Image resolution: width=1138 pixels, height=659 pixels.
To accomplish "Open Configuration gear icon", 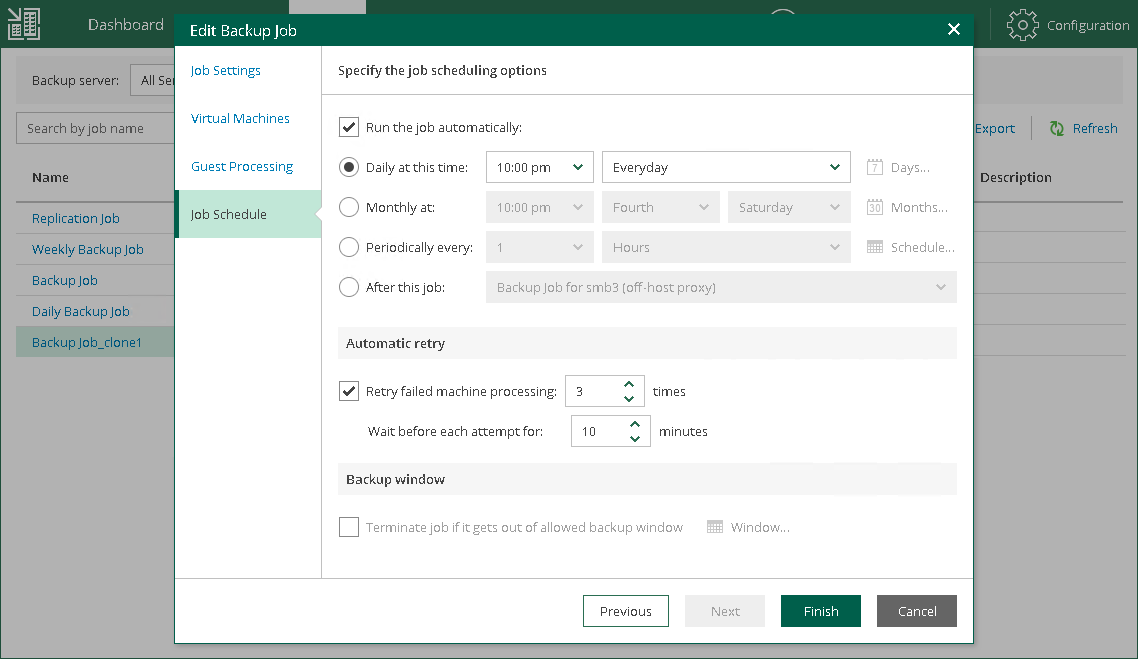I will tap(1023, 25).
